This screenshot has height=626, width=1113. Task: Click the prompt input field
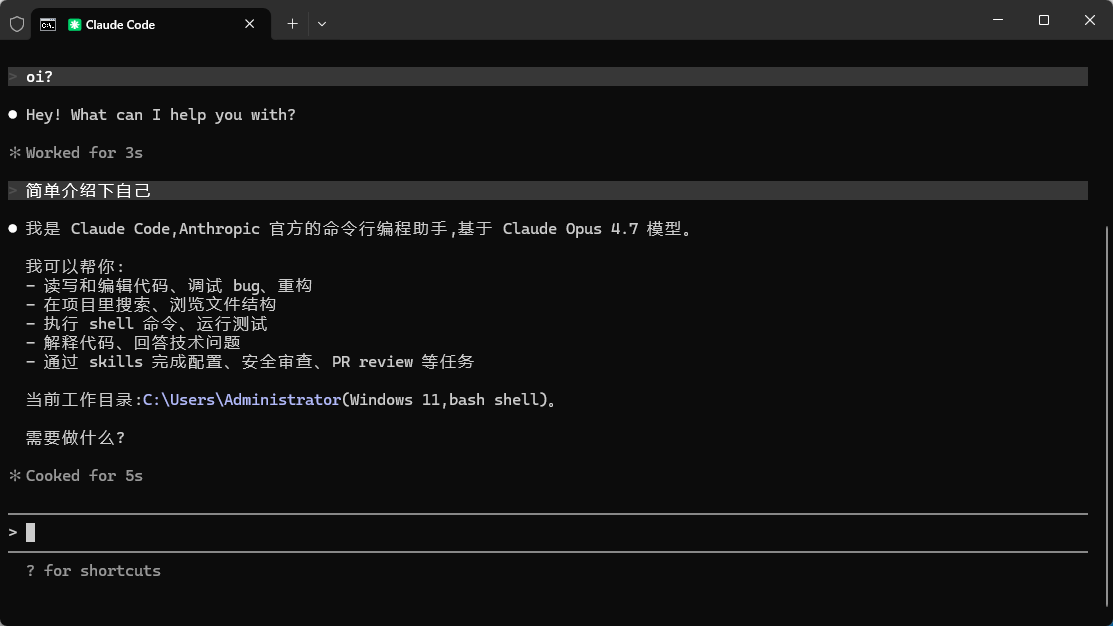pyautogui.click(x=548, y=532)
